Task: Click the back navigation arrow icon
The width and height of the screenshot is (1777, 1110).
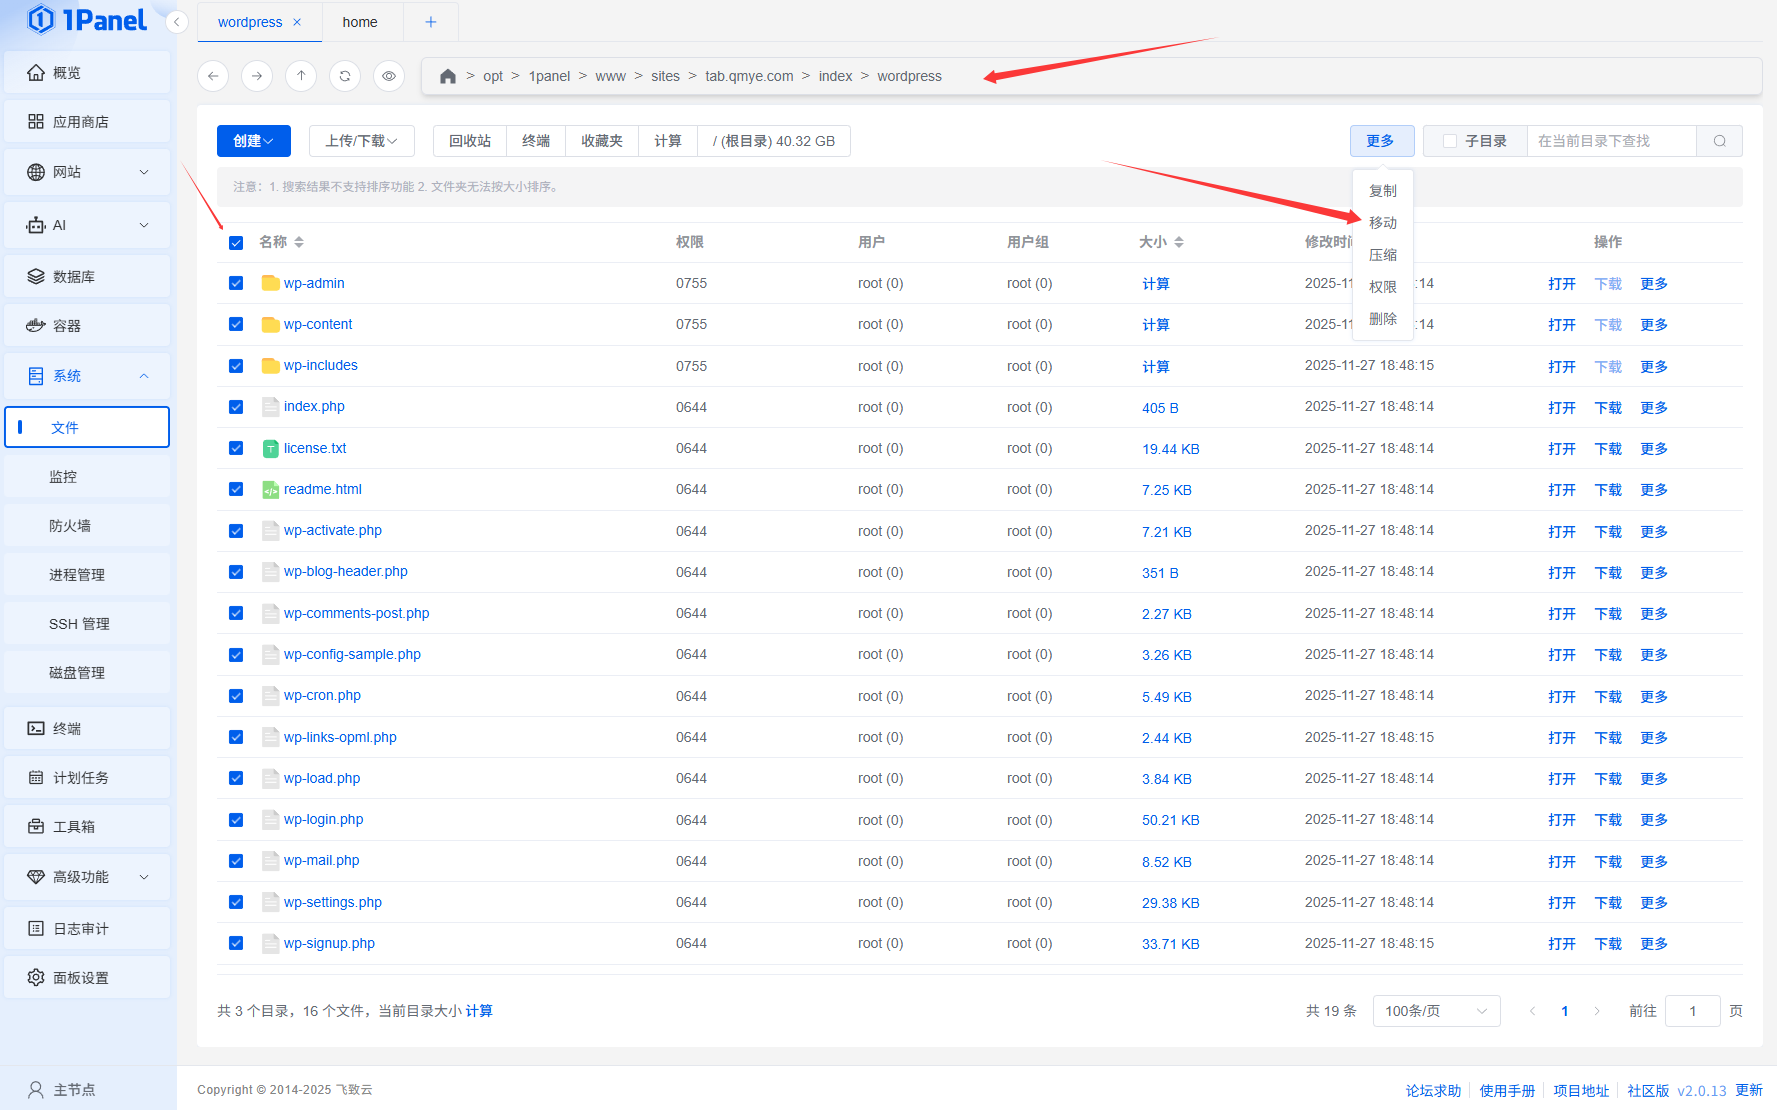Action: tap(213, 76)
